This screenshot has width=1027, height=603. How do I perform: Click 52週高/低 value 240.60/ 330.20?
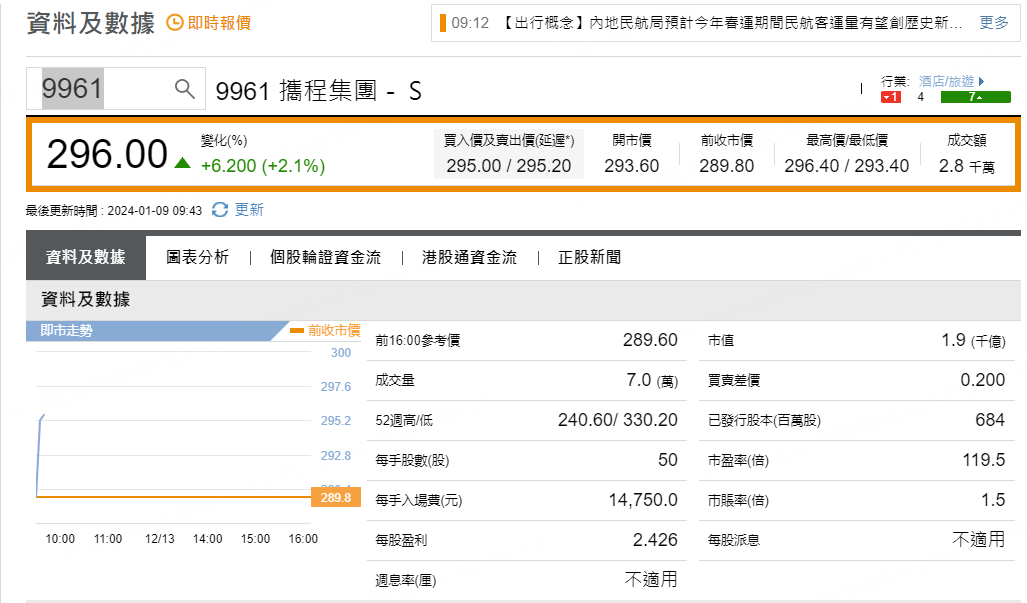pos(618,420)
